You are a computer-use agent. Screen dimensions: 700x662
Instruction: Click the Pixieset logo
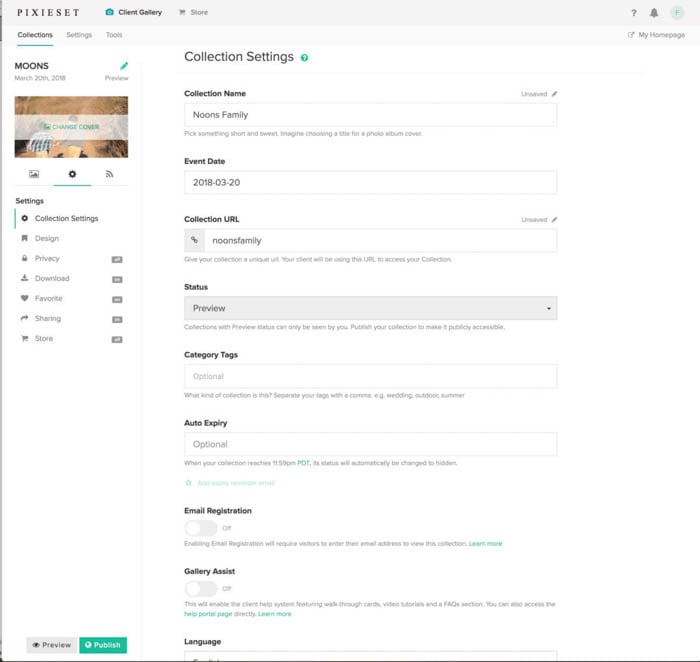tap(48, 12)
